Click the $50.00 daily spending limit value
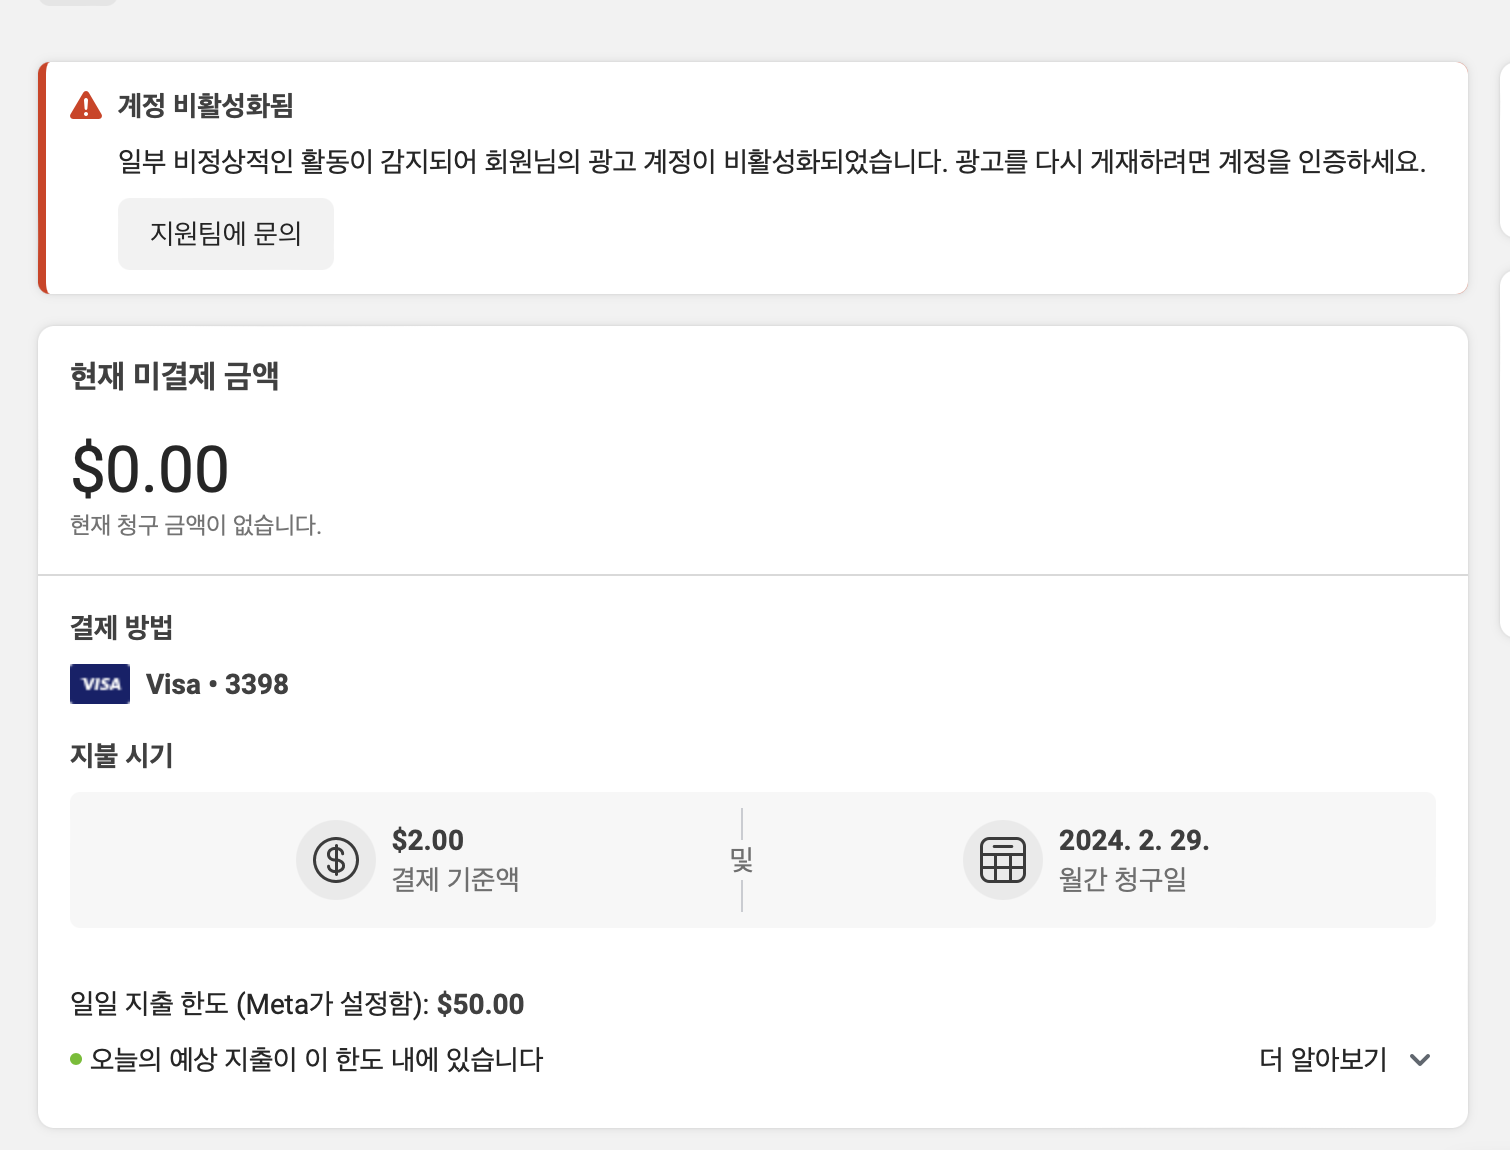Screen dimensions: 1510x1150 pos(480,1004)
